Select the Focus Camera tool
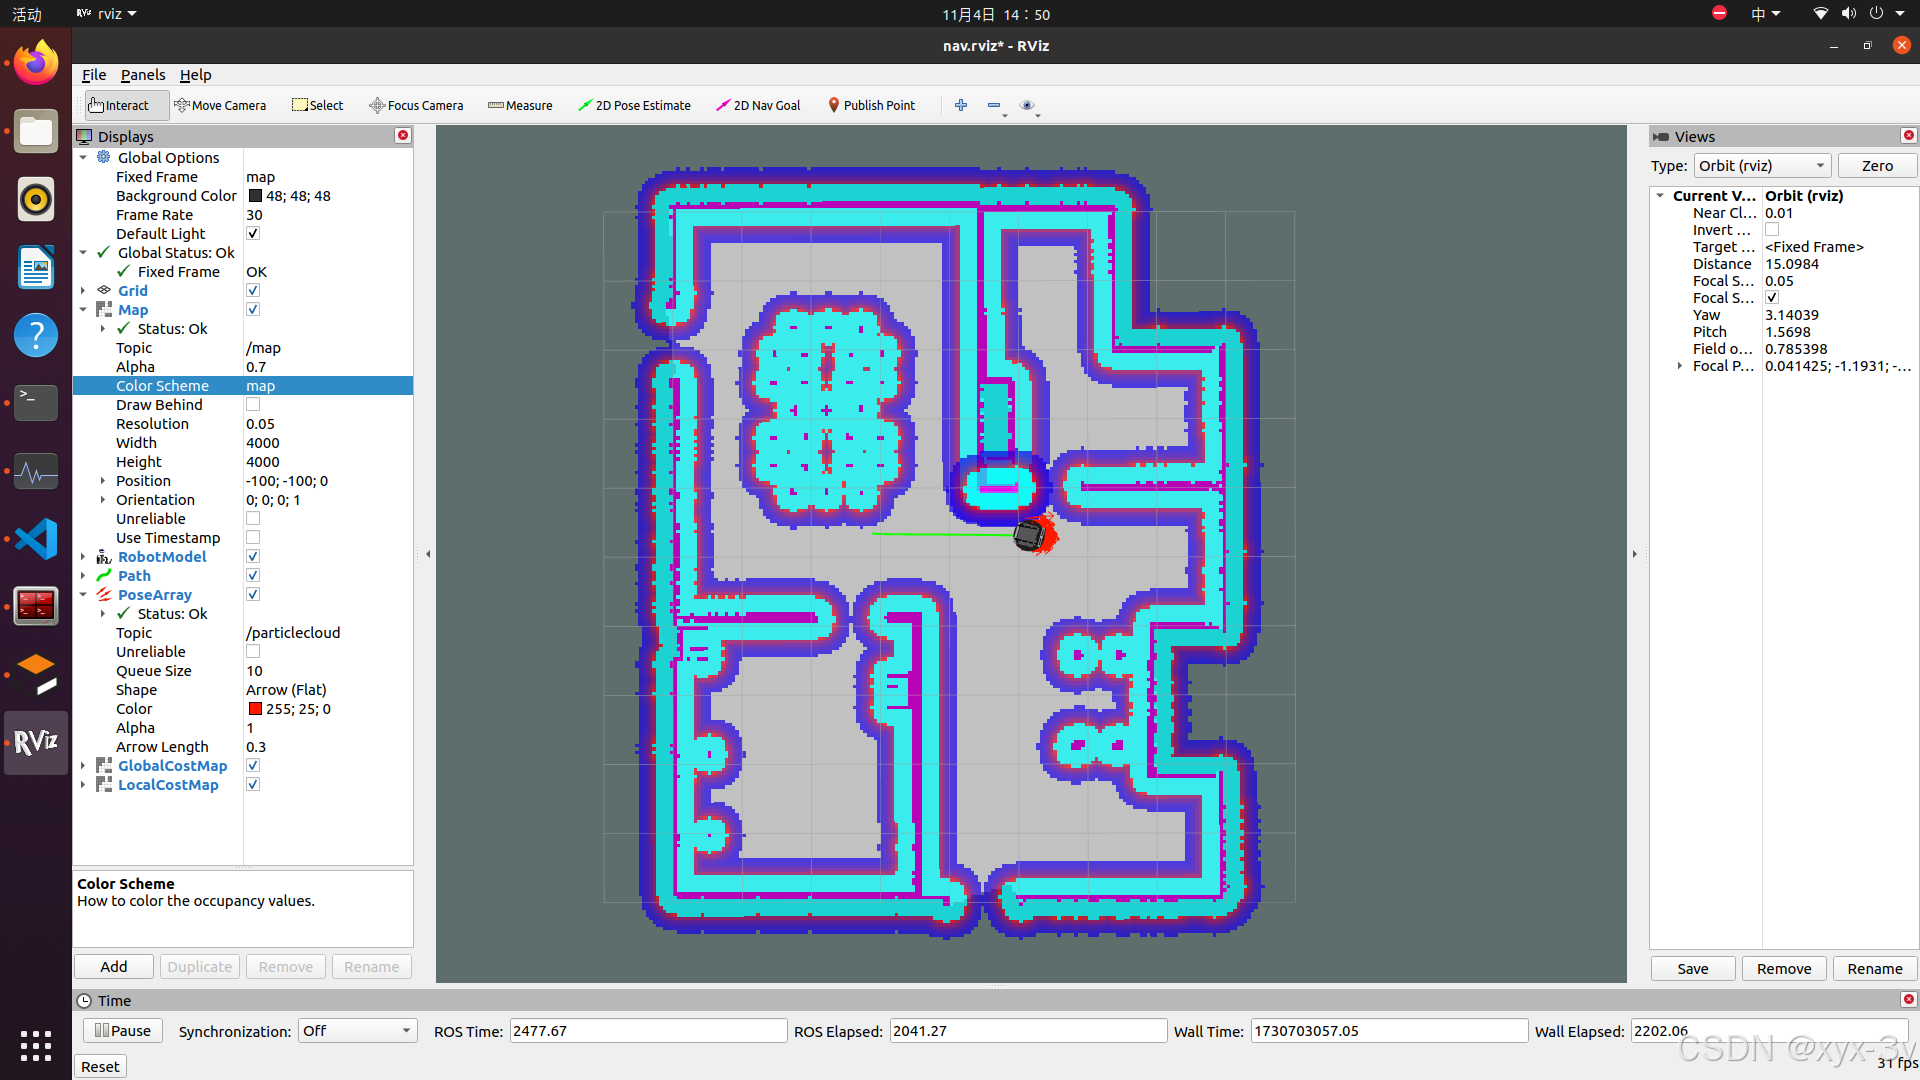1920x1080 pixels. coord(416,105)
